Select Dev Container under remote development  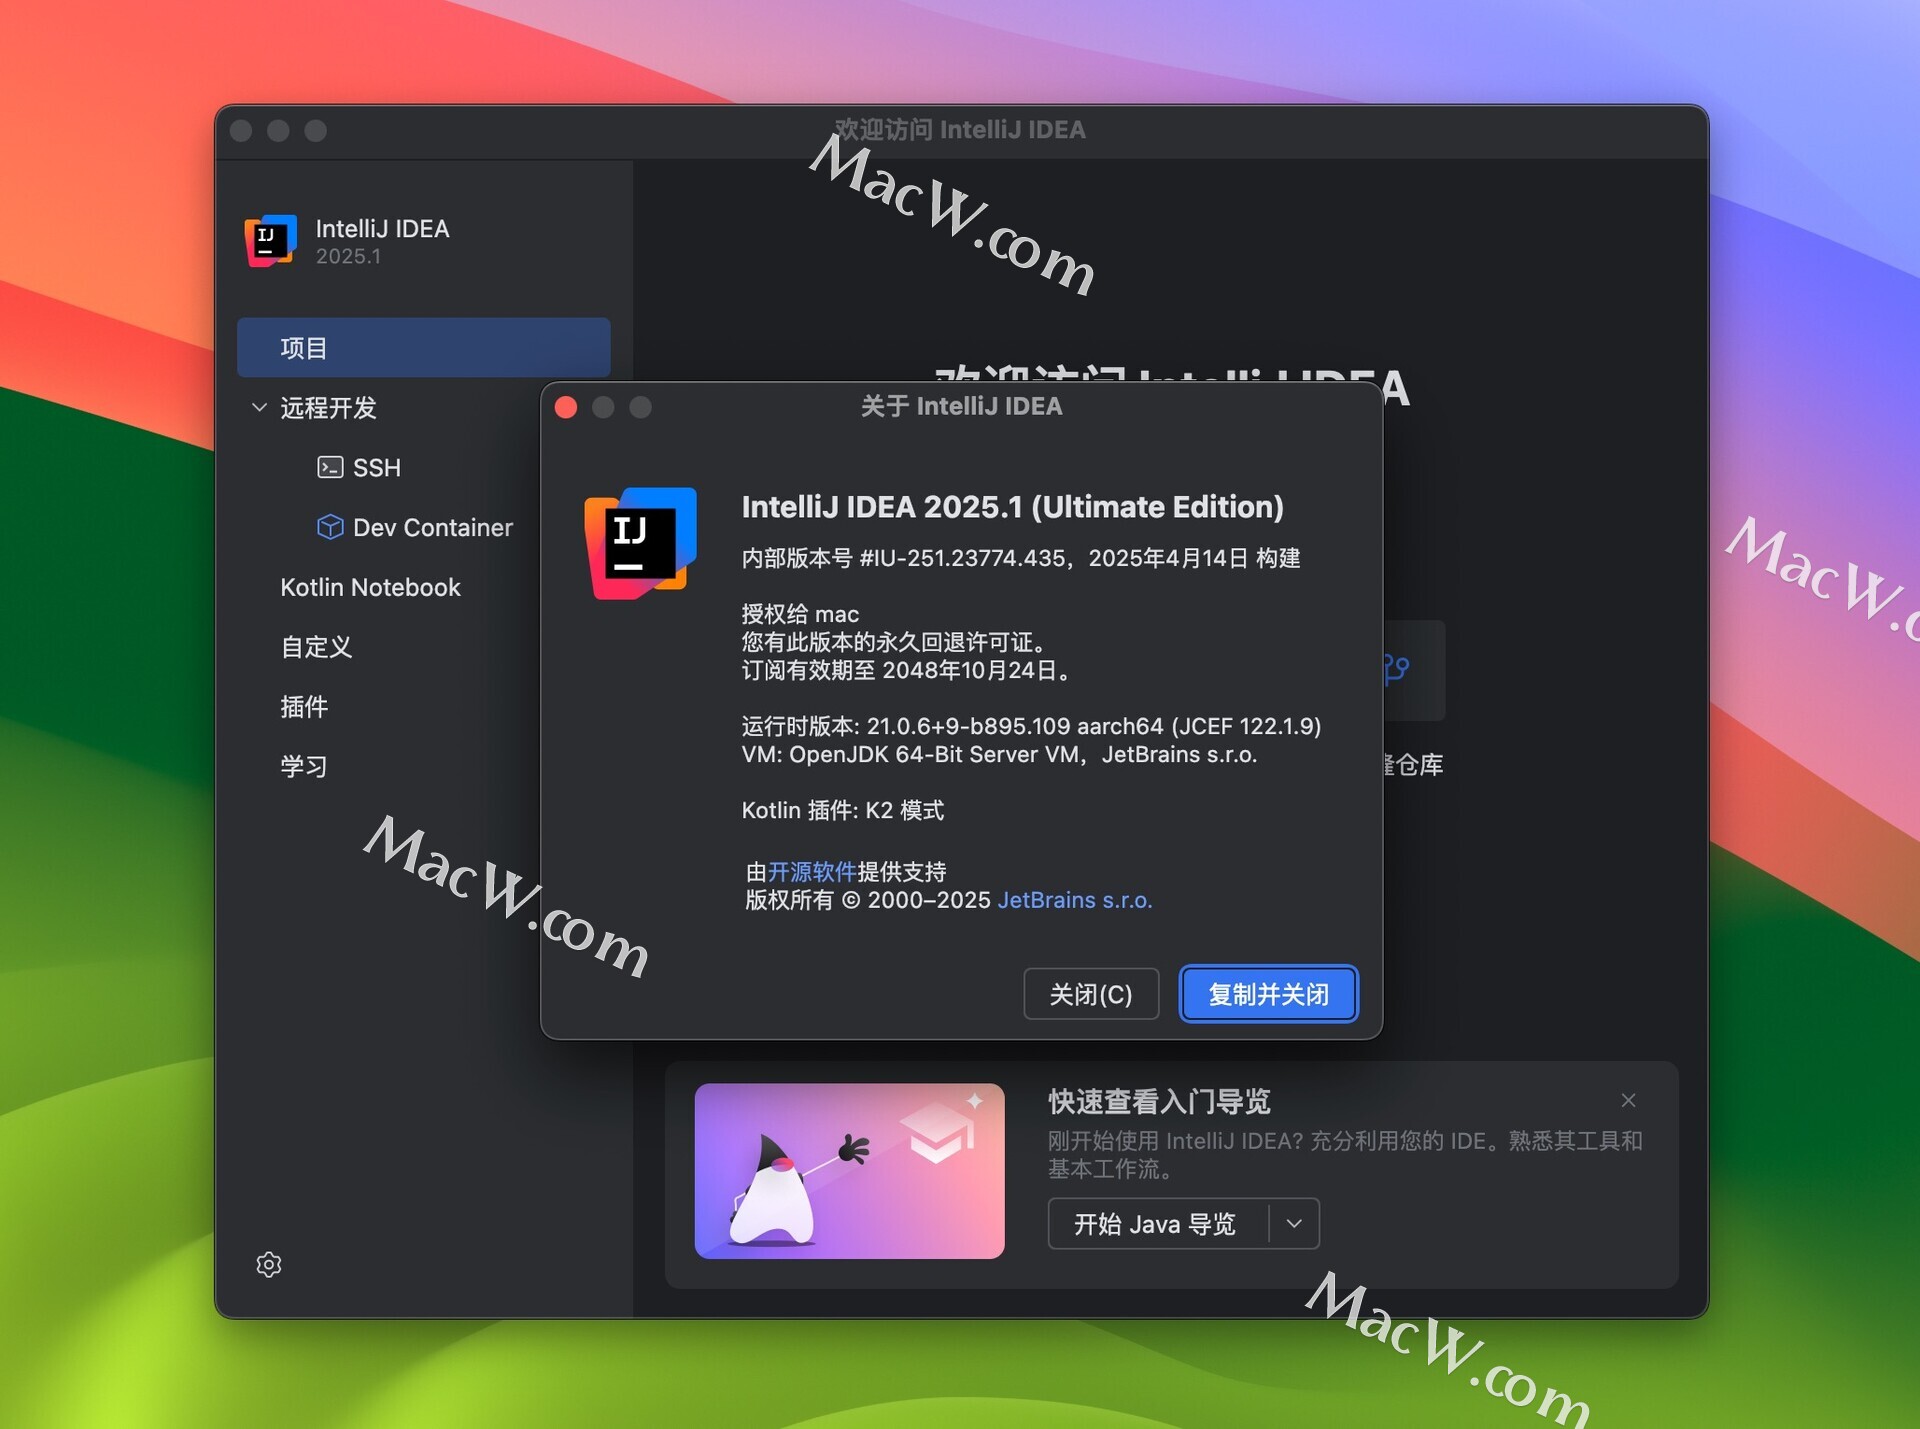coord(433,527)
